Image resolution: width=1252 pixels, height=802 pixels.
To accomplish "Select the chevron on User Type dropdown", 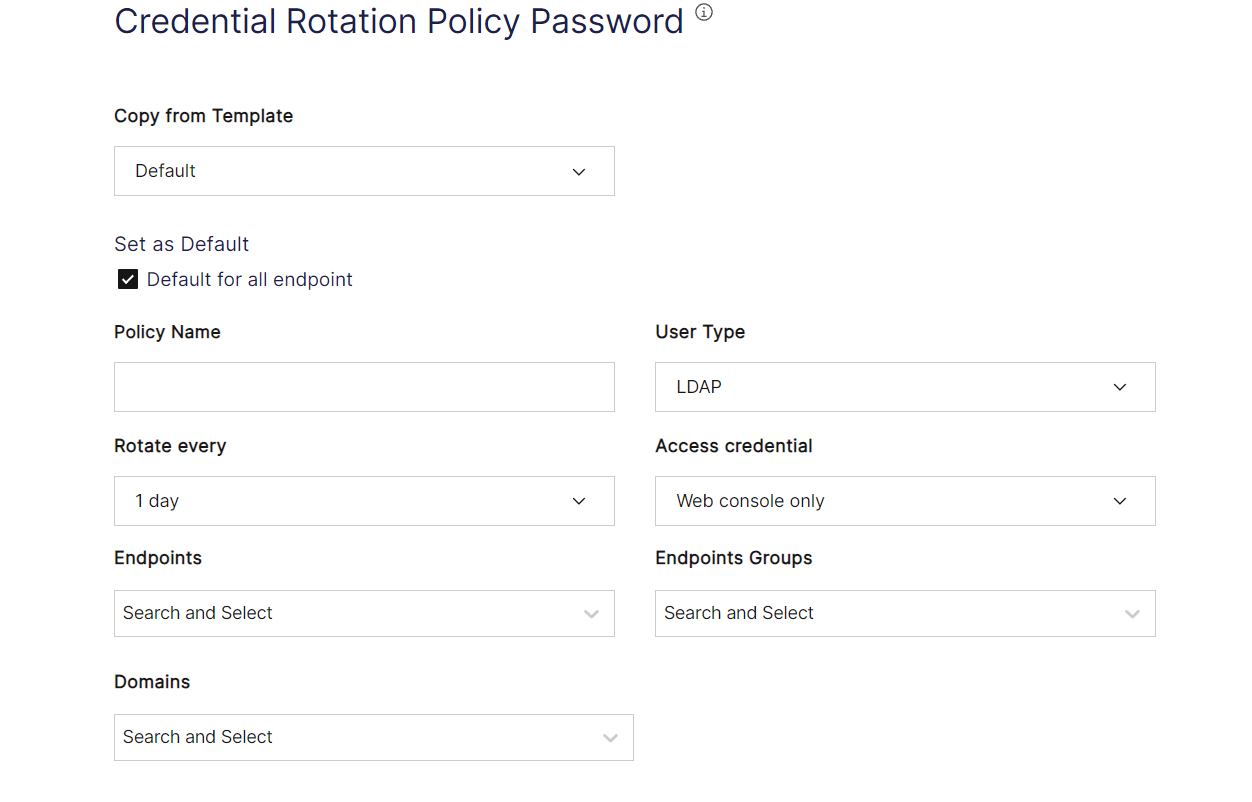I will 1120,386.
